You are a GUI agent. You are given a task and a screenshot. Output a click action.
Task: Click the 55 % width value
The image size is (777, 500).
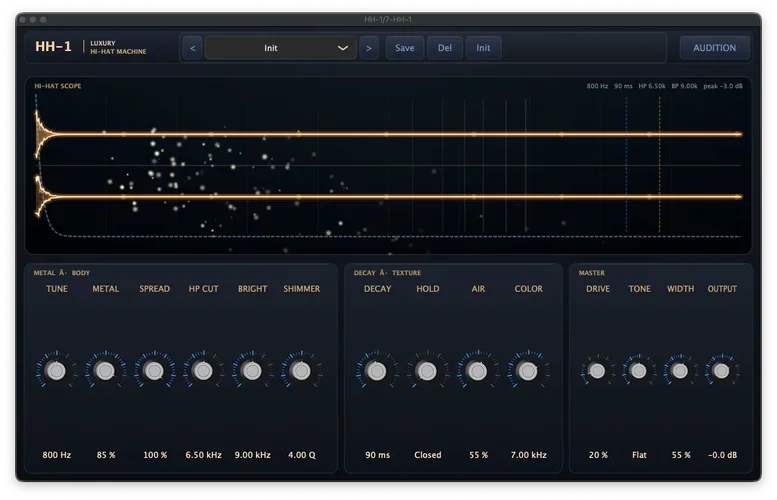680,455
